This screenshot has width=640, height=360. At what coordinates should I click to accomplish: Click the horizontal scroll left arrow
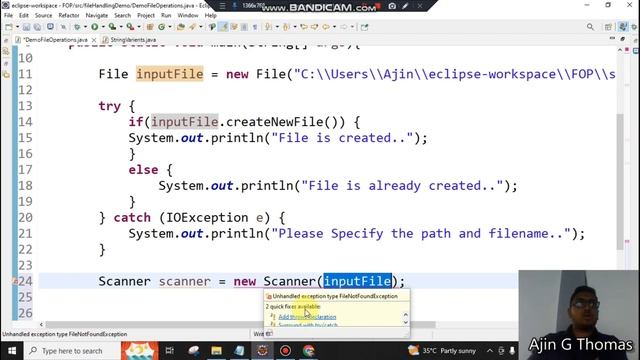pyautogui.click(x=41, y=324)
